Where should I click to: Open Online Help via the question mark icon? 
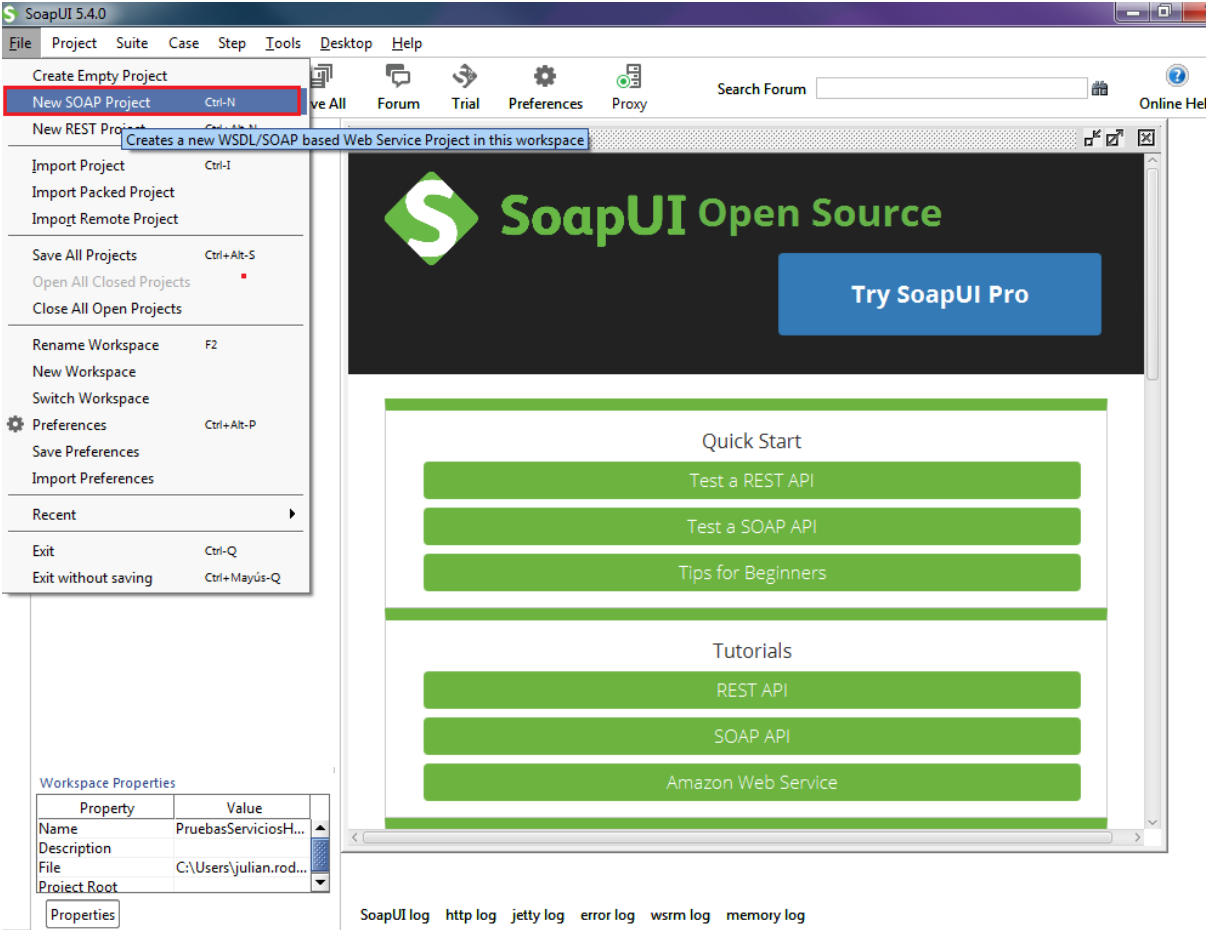click(1177, 75)
